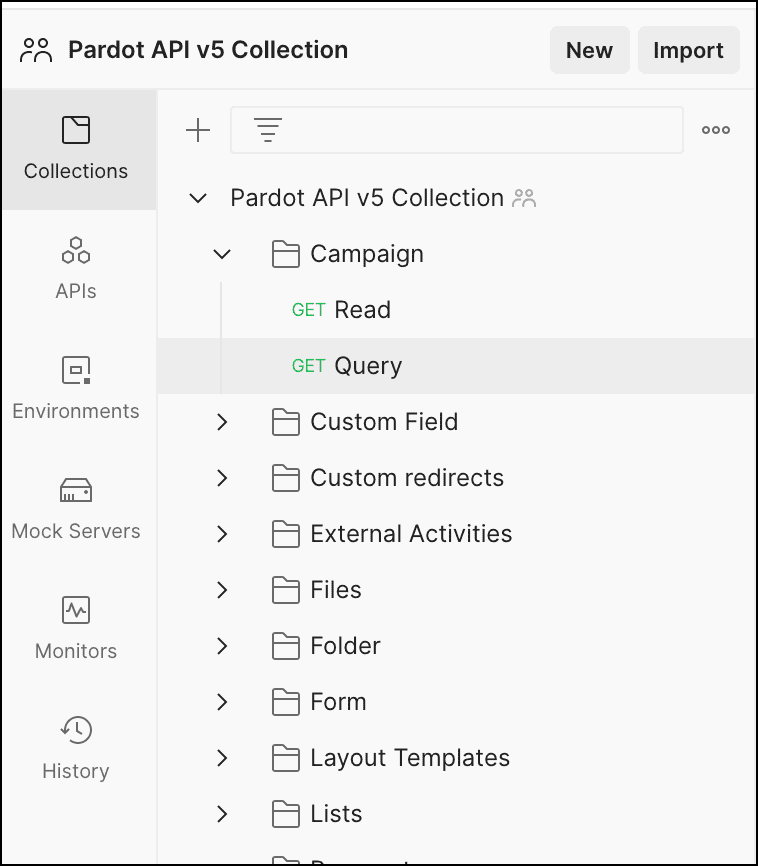
Task: Expand the Layout Templates folder
Action: pyautogui.click(x=222, y=758)
